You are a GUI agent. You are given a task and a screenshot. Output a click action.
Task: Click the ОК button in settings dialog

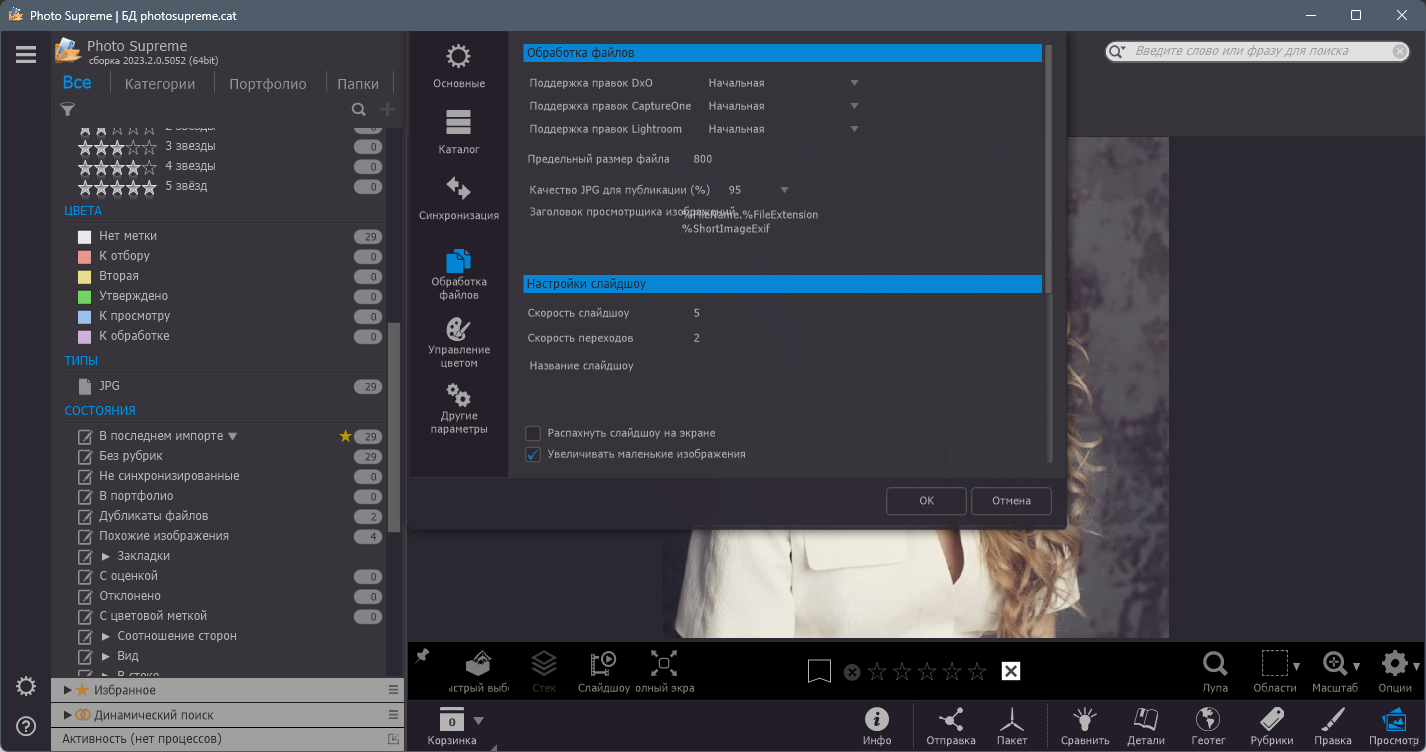point(926,501)
